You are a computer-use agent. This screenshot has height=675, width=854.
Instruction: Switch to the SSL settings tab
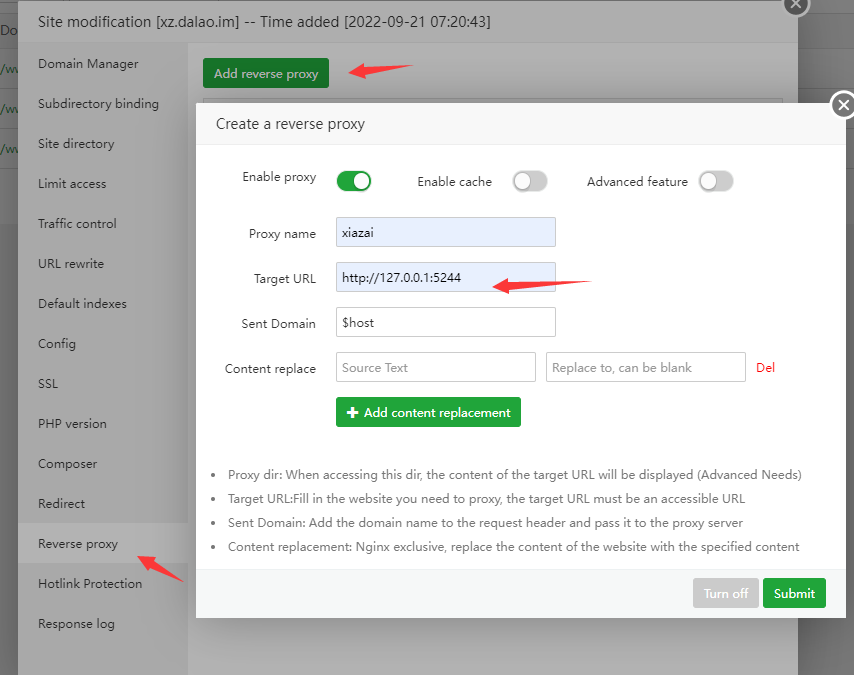tap(48, 384)
